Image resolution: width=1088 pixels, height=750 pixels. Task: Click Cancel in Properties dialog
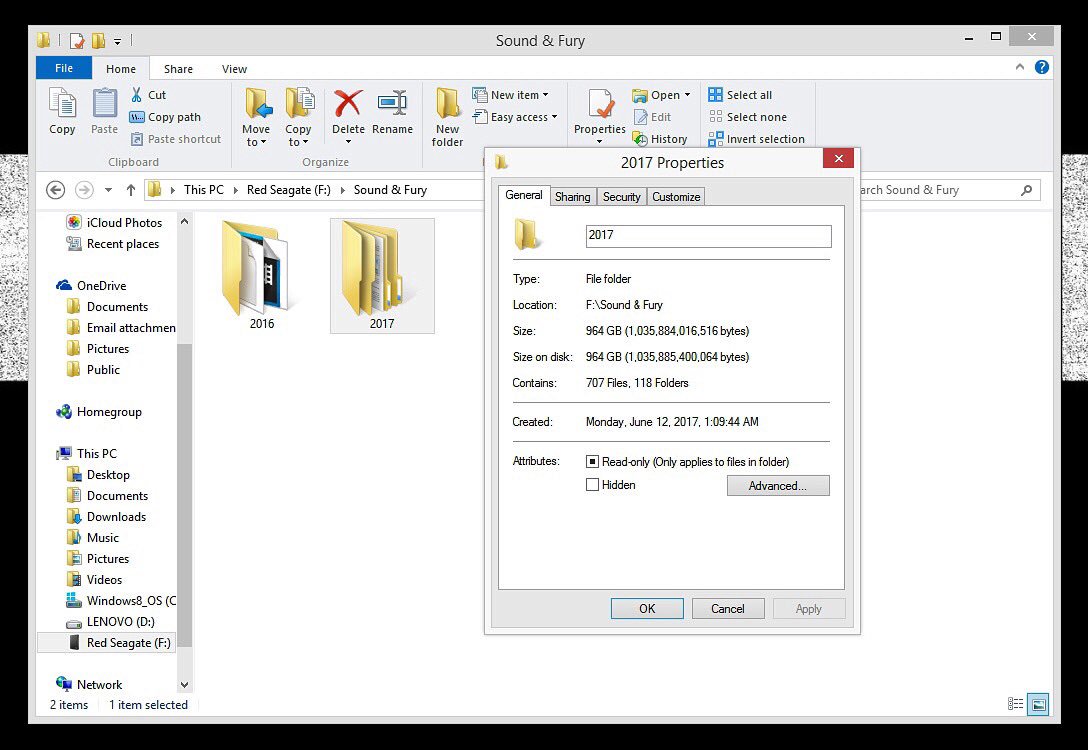click(x=728, y=608)
